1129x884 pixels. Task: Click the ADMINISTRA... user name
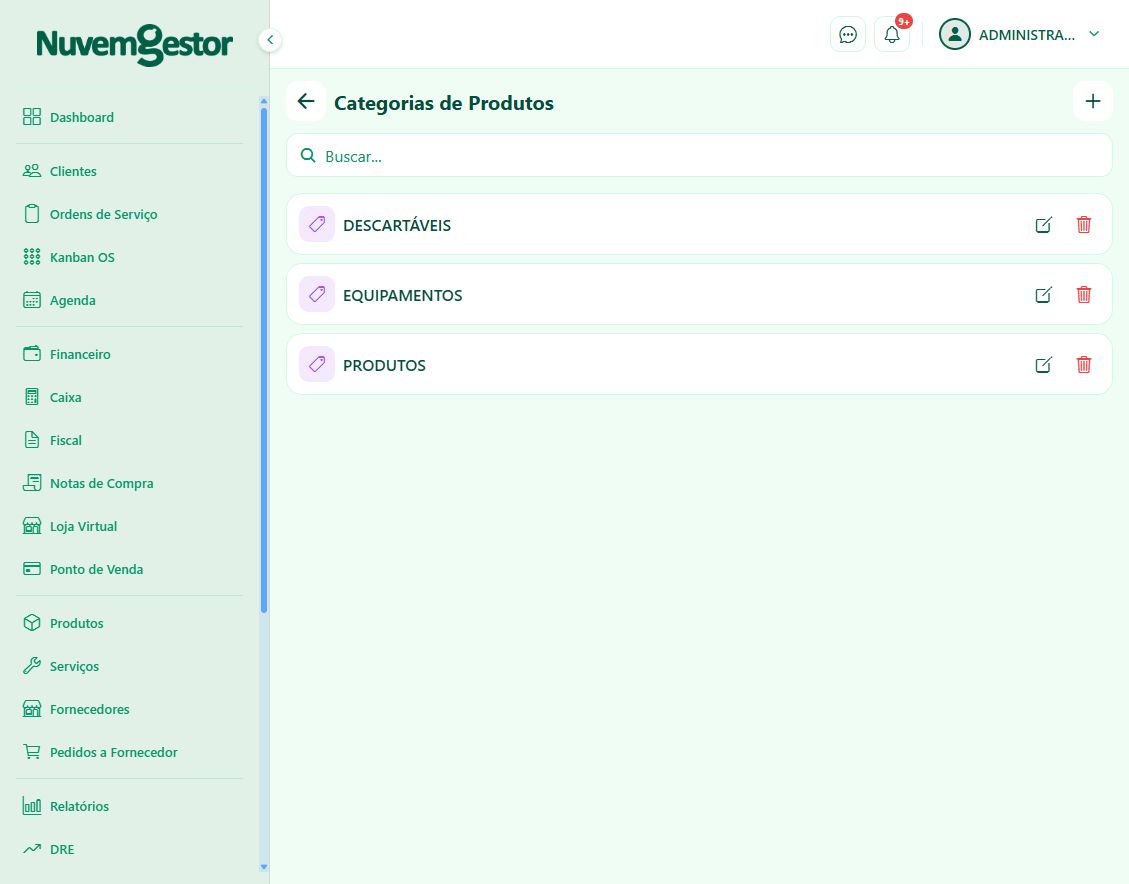pos(1027,35)
